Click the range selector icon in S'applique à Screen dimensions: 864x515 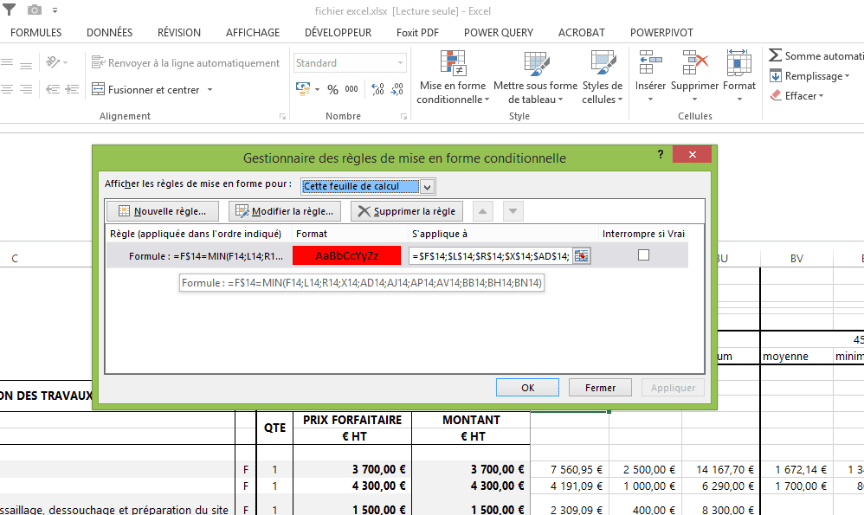[x=582, y=256]
